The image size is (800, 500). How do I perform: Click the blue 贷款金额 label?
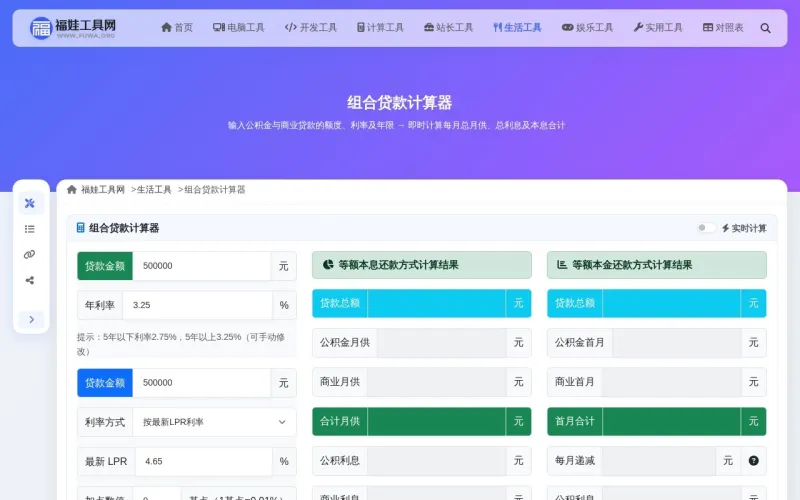[x=105, y=383]
